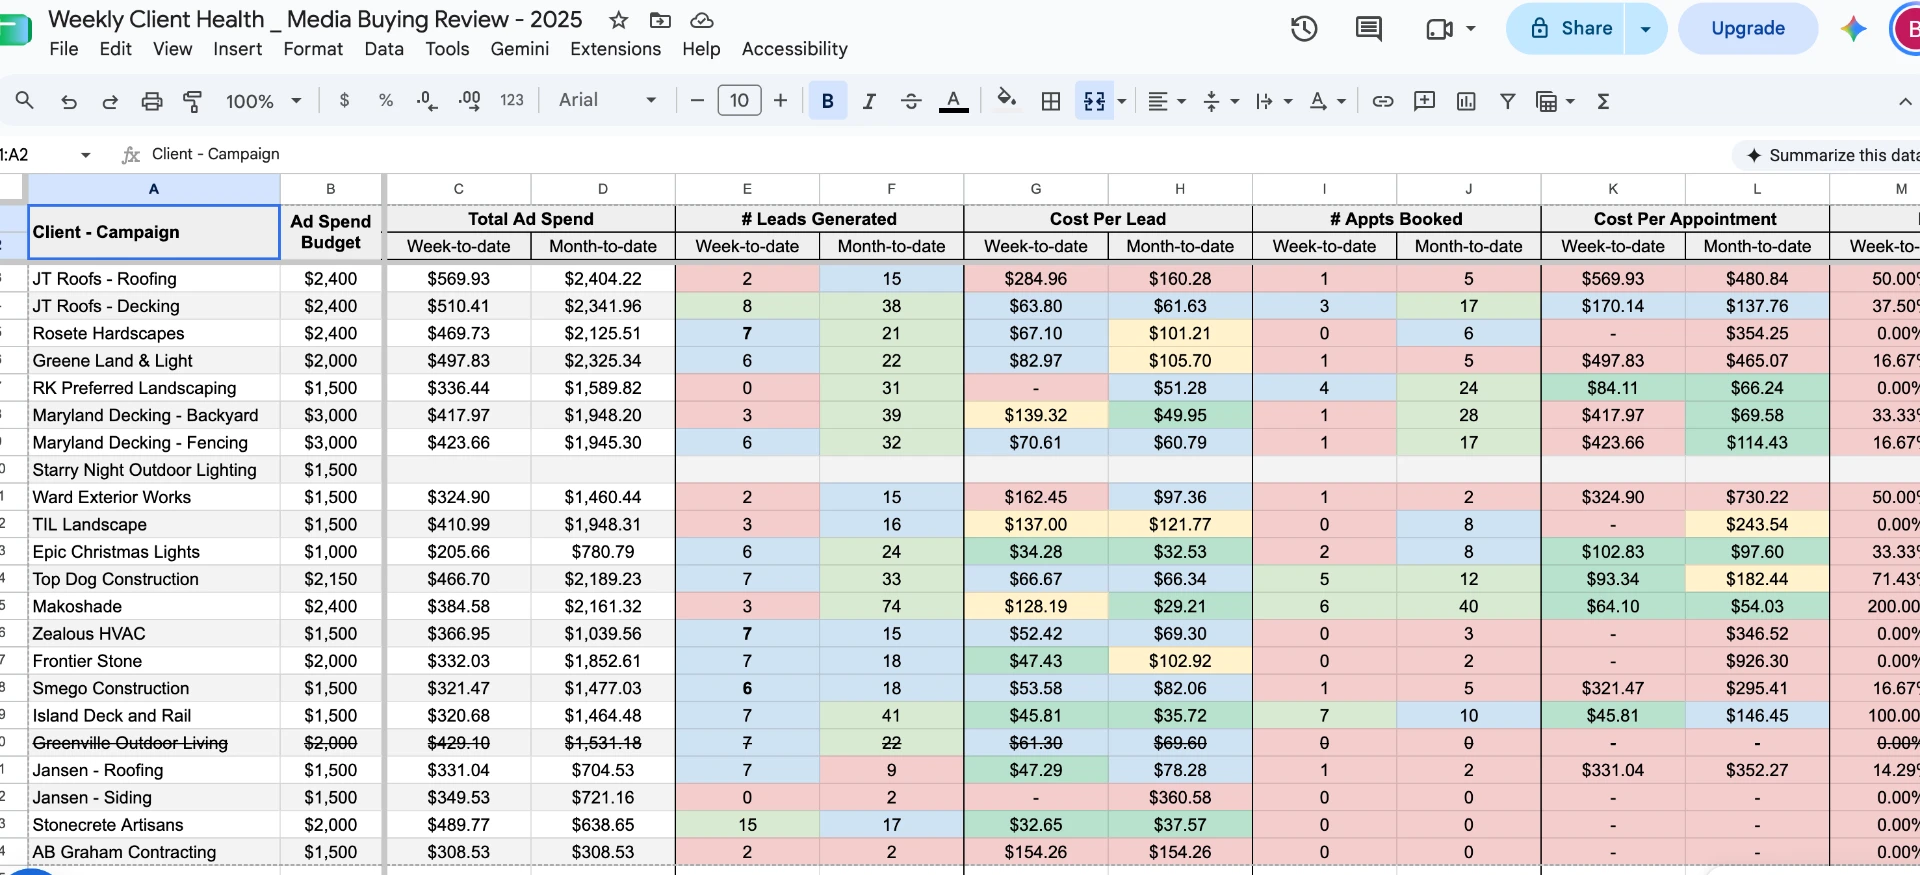Open the Extensions menu
This screenshot has height=875, width=1920.
(616, 49)
